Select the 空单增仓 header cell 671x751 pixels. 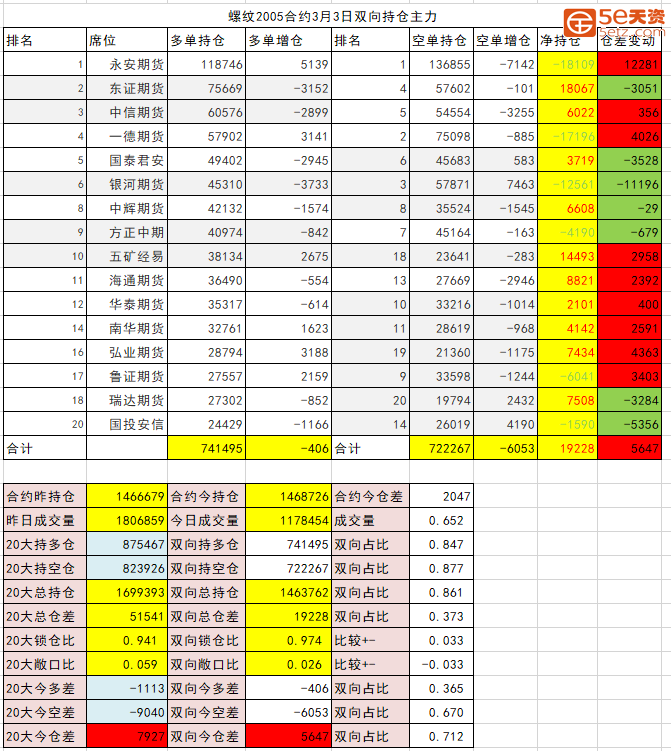(x=505, y=40)
